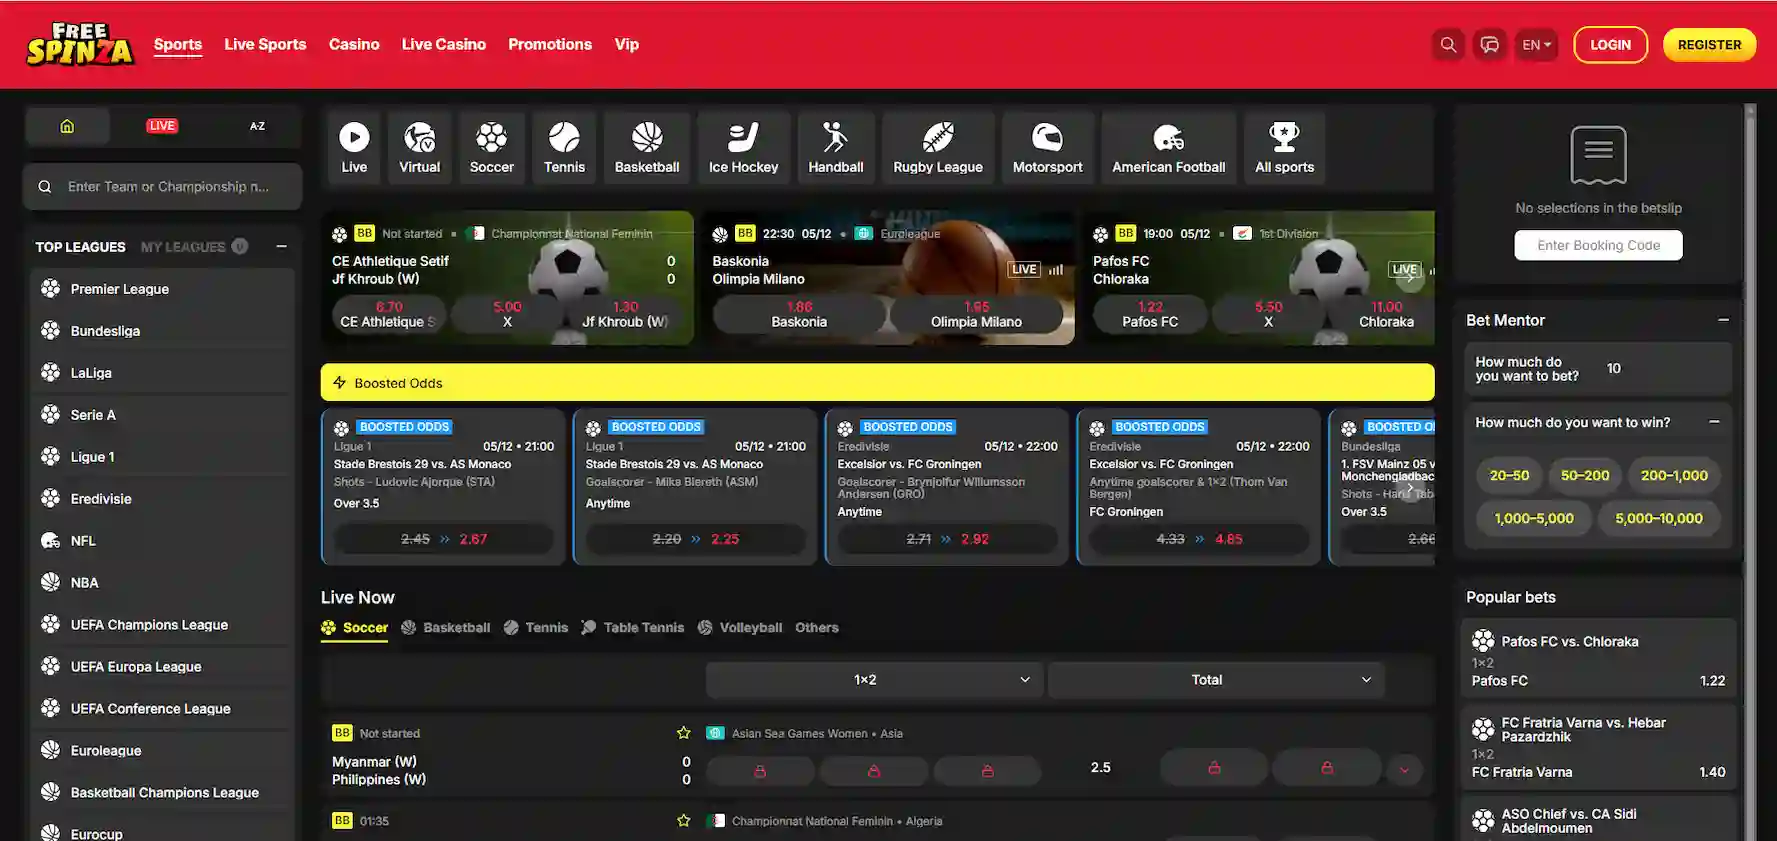Collapse the Bet Mentor panel
This screenshot has height=841, width=1777.
(1723, 320)
